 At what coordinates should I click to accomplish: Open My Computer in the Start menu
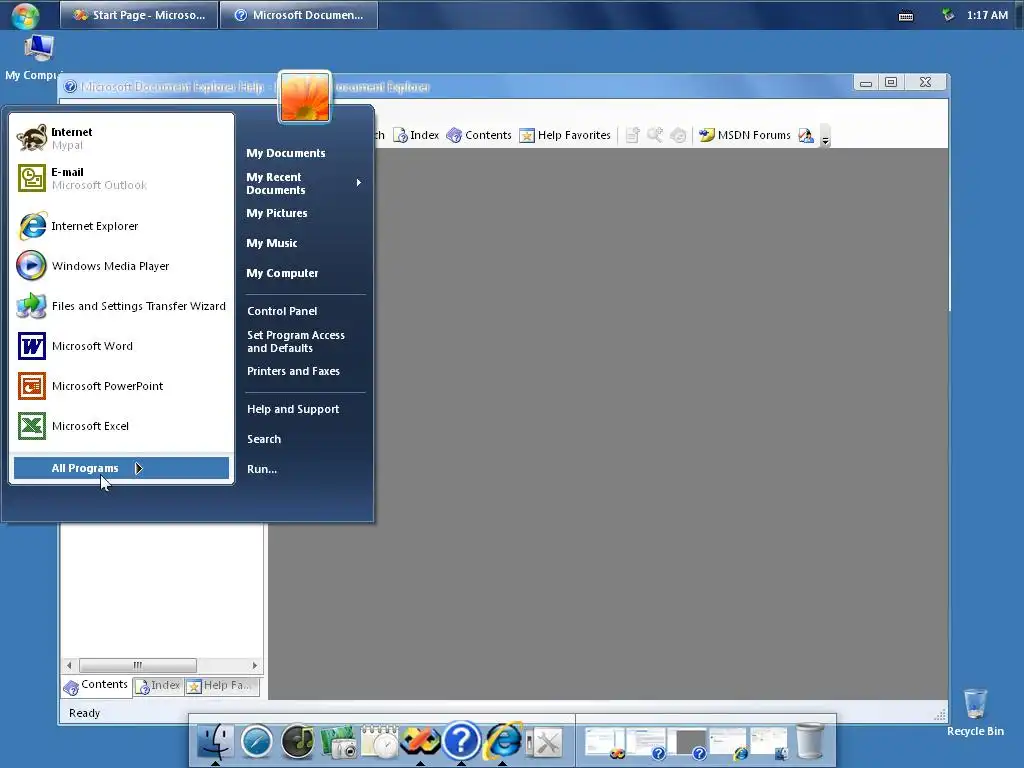tap(282, 273)
